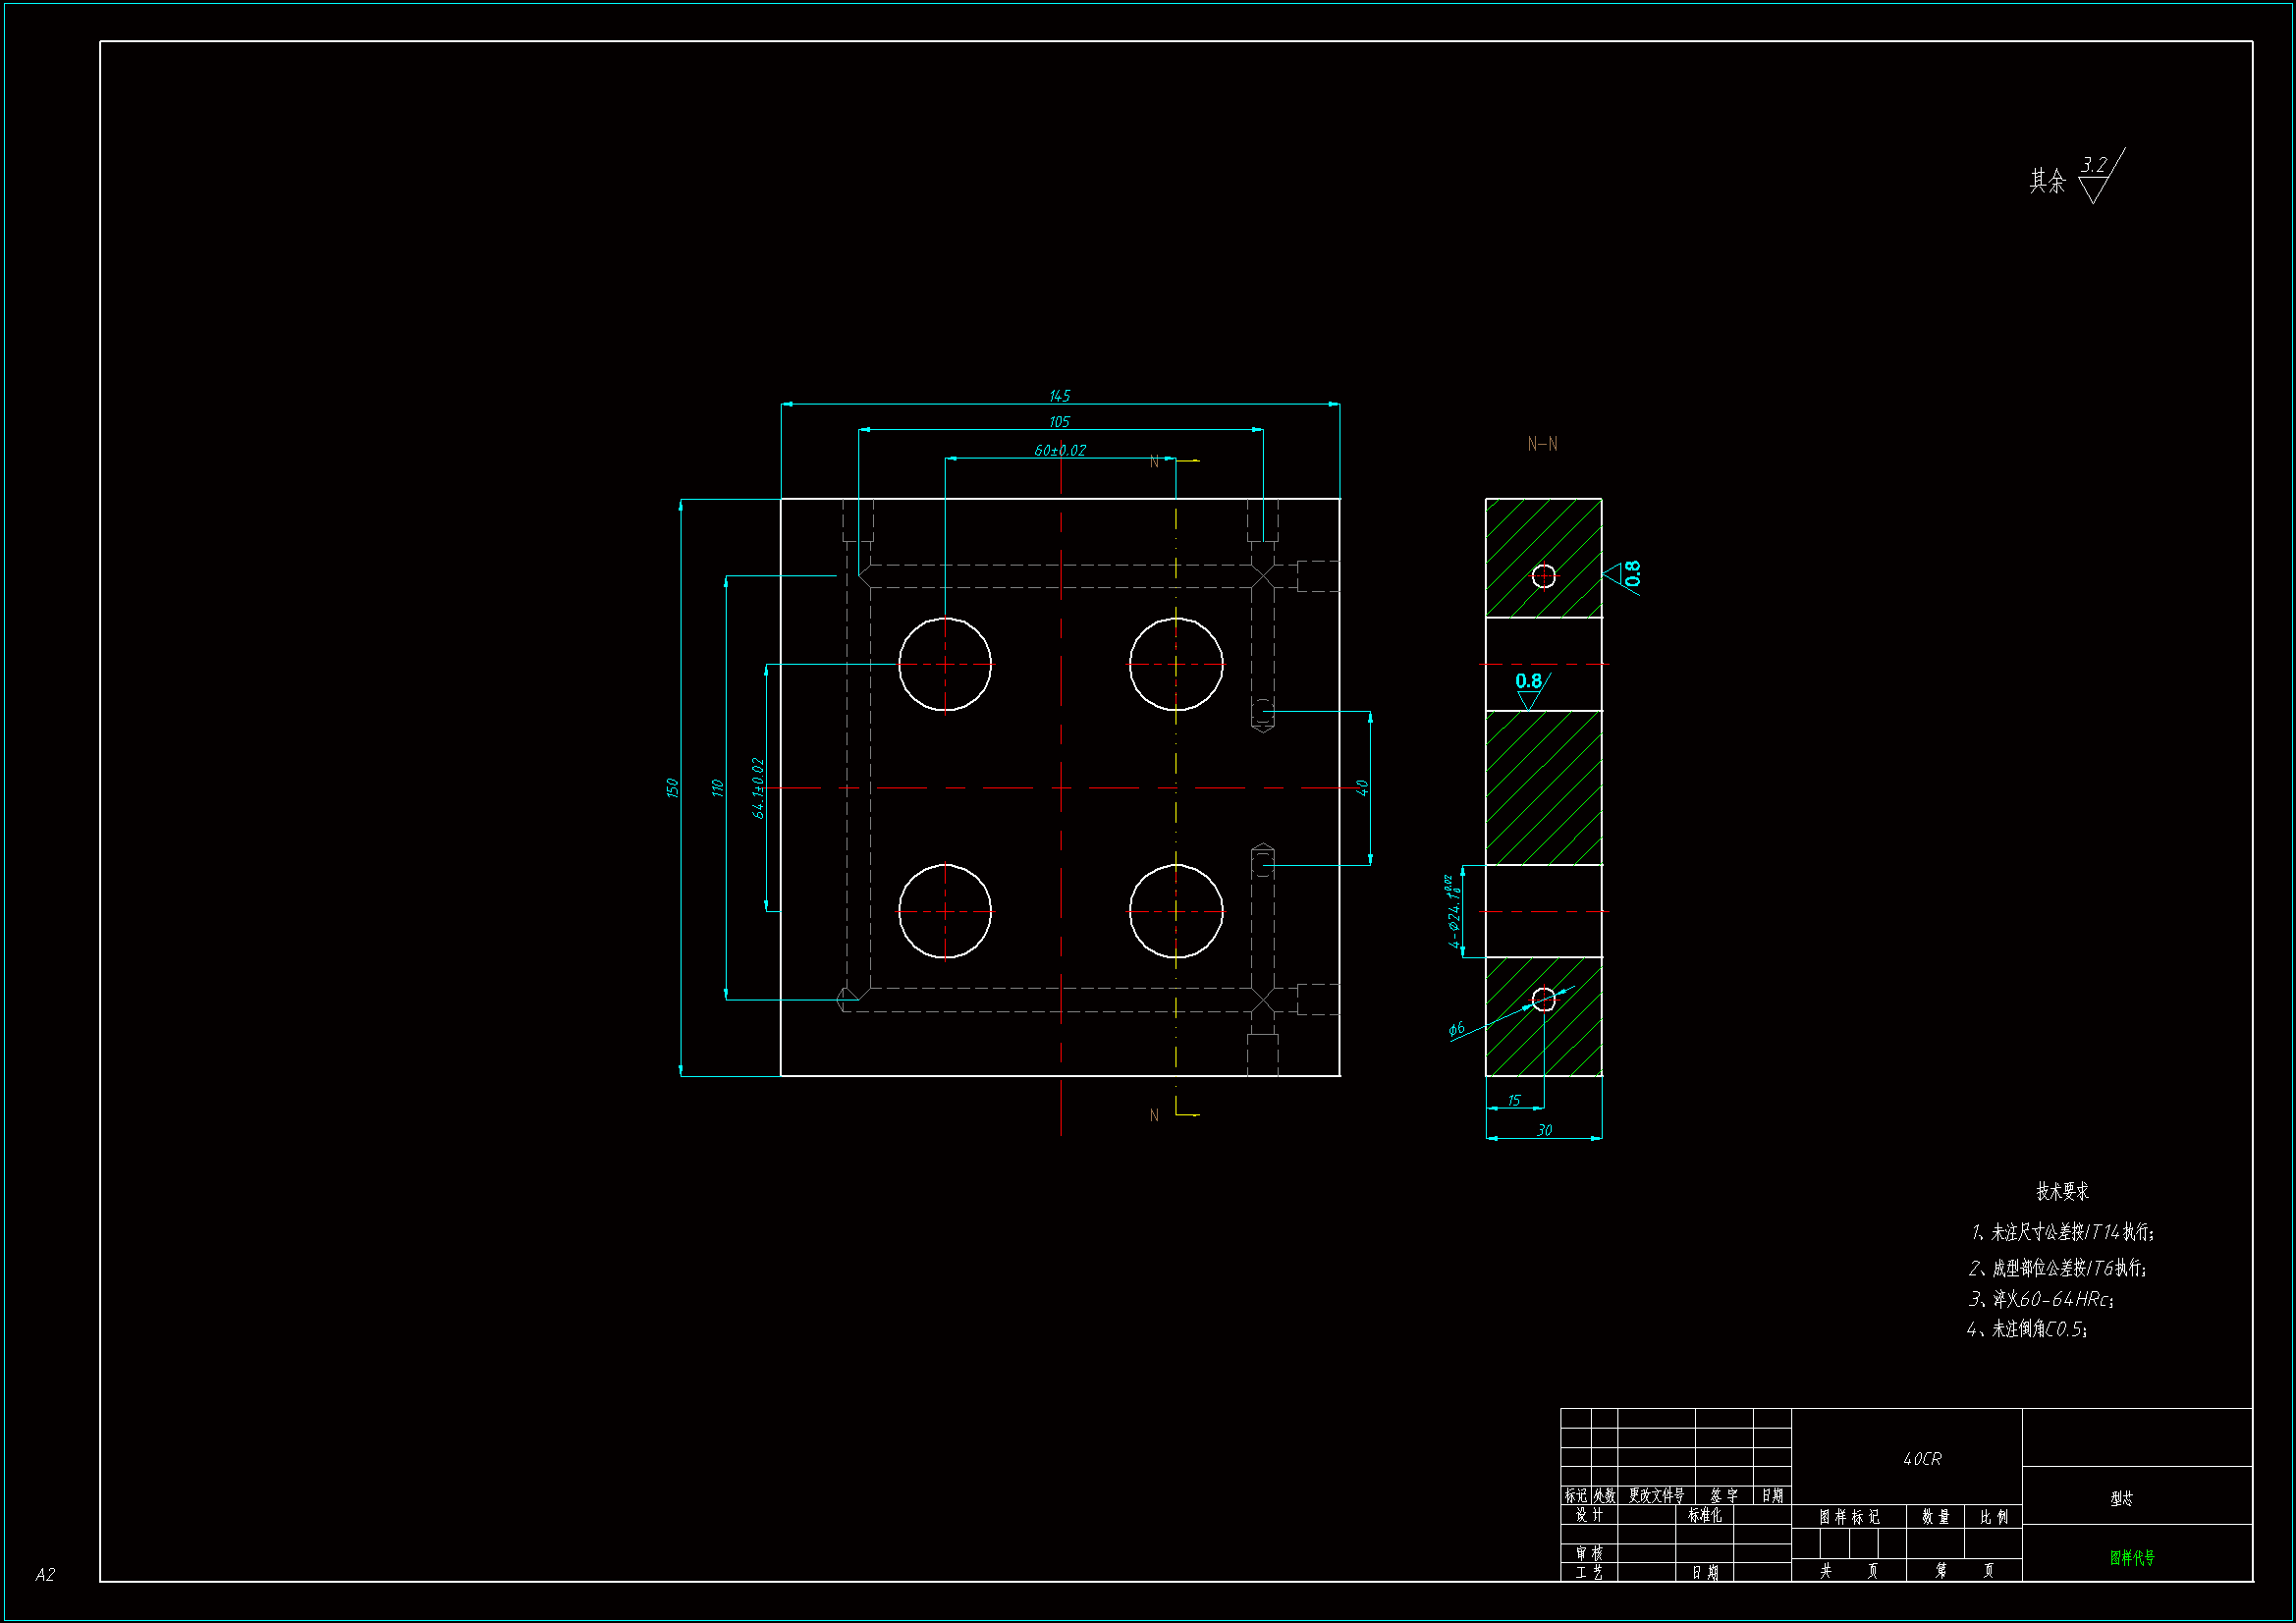Select the upper-left large circle hole
2296x1623 pixels.
tap(944, 664)
